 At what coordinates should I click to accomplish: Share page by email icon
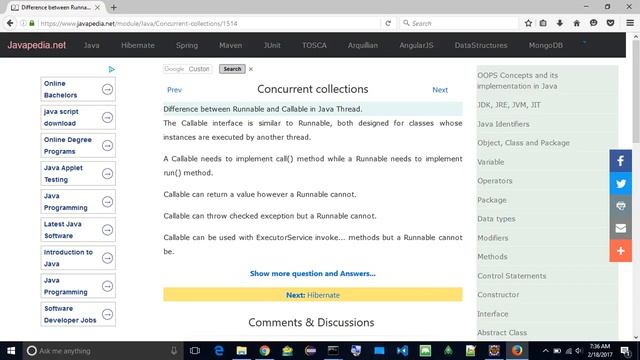(x=620, y=228)
